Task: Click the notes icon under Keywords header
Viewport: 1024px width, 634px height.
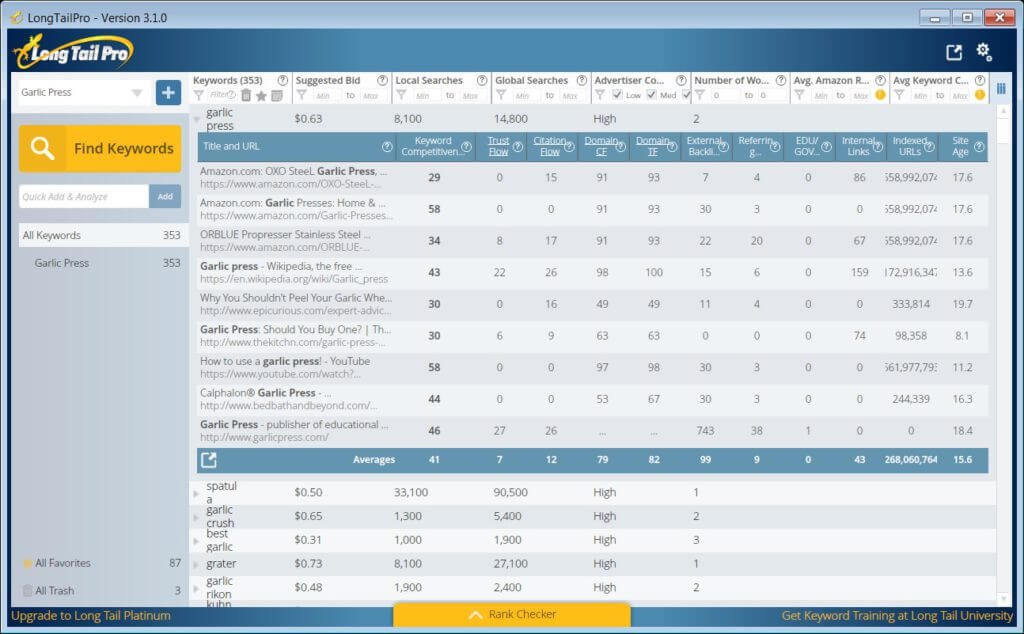Action: click(x=277, y=96)
